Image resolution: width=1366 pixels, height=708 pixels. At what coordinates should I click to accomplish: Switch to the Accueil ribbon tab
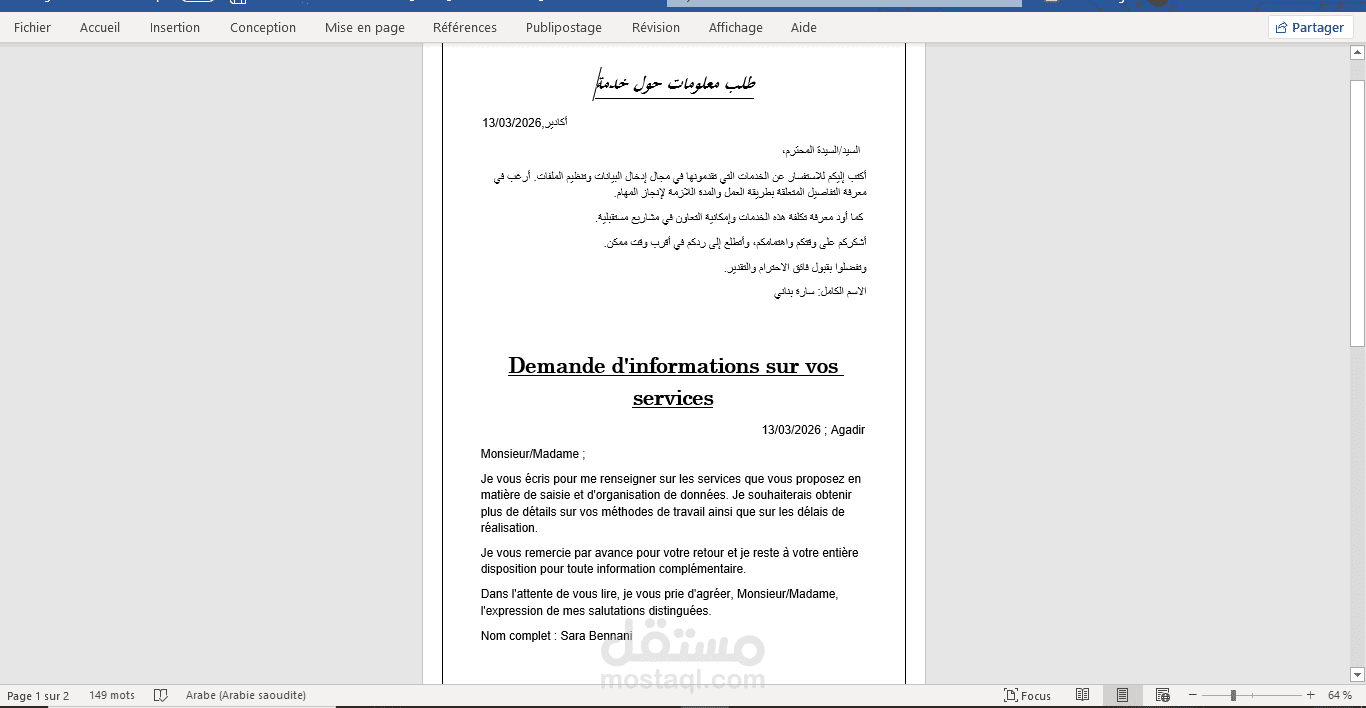pos(100,27)
